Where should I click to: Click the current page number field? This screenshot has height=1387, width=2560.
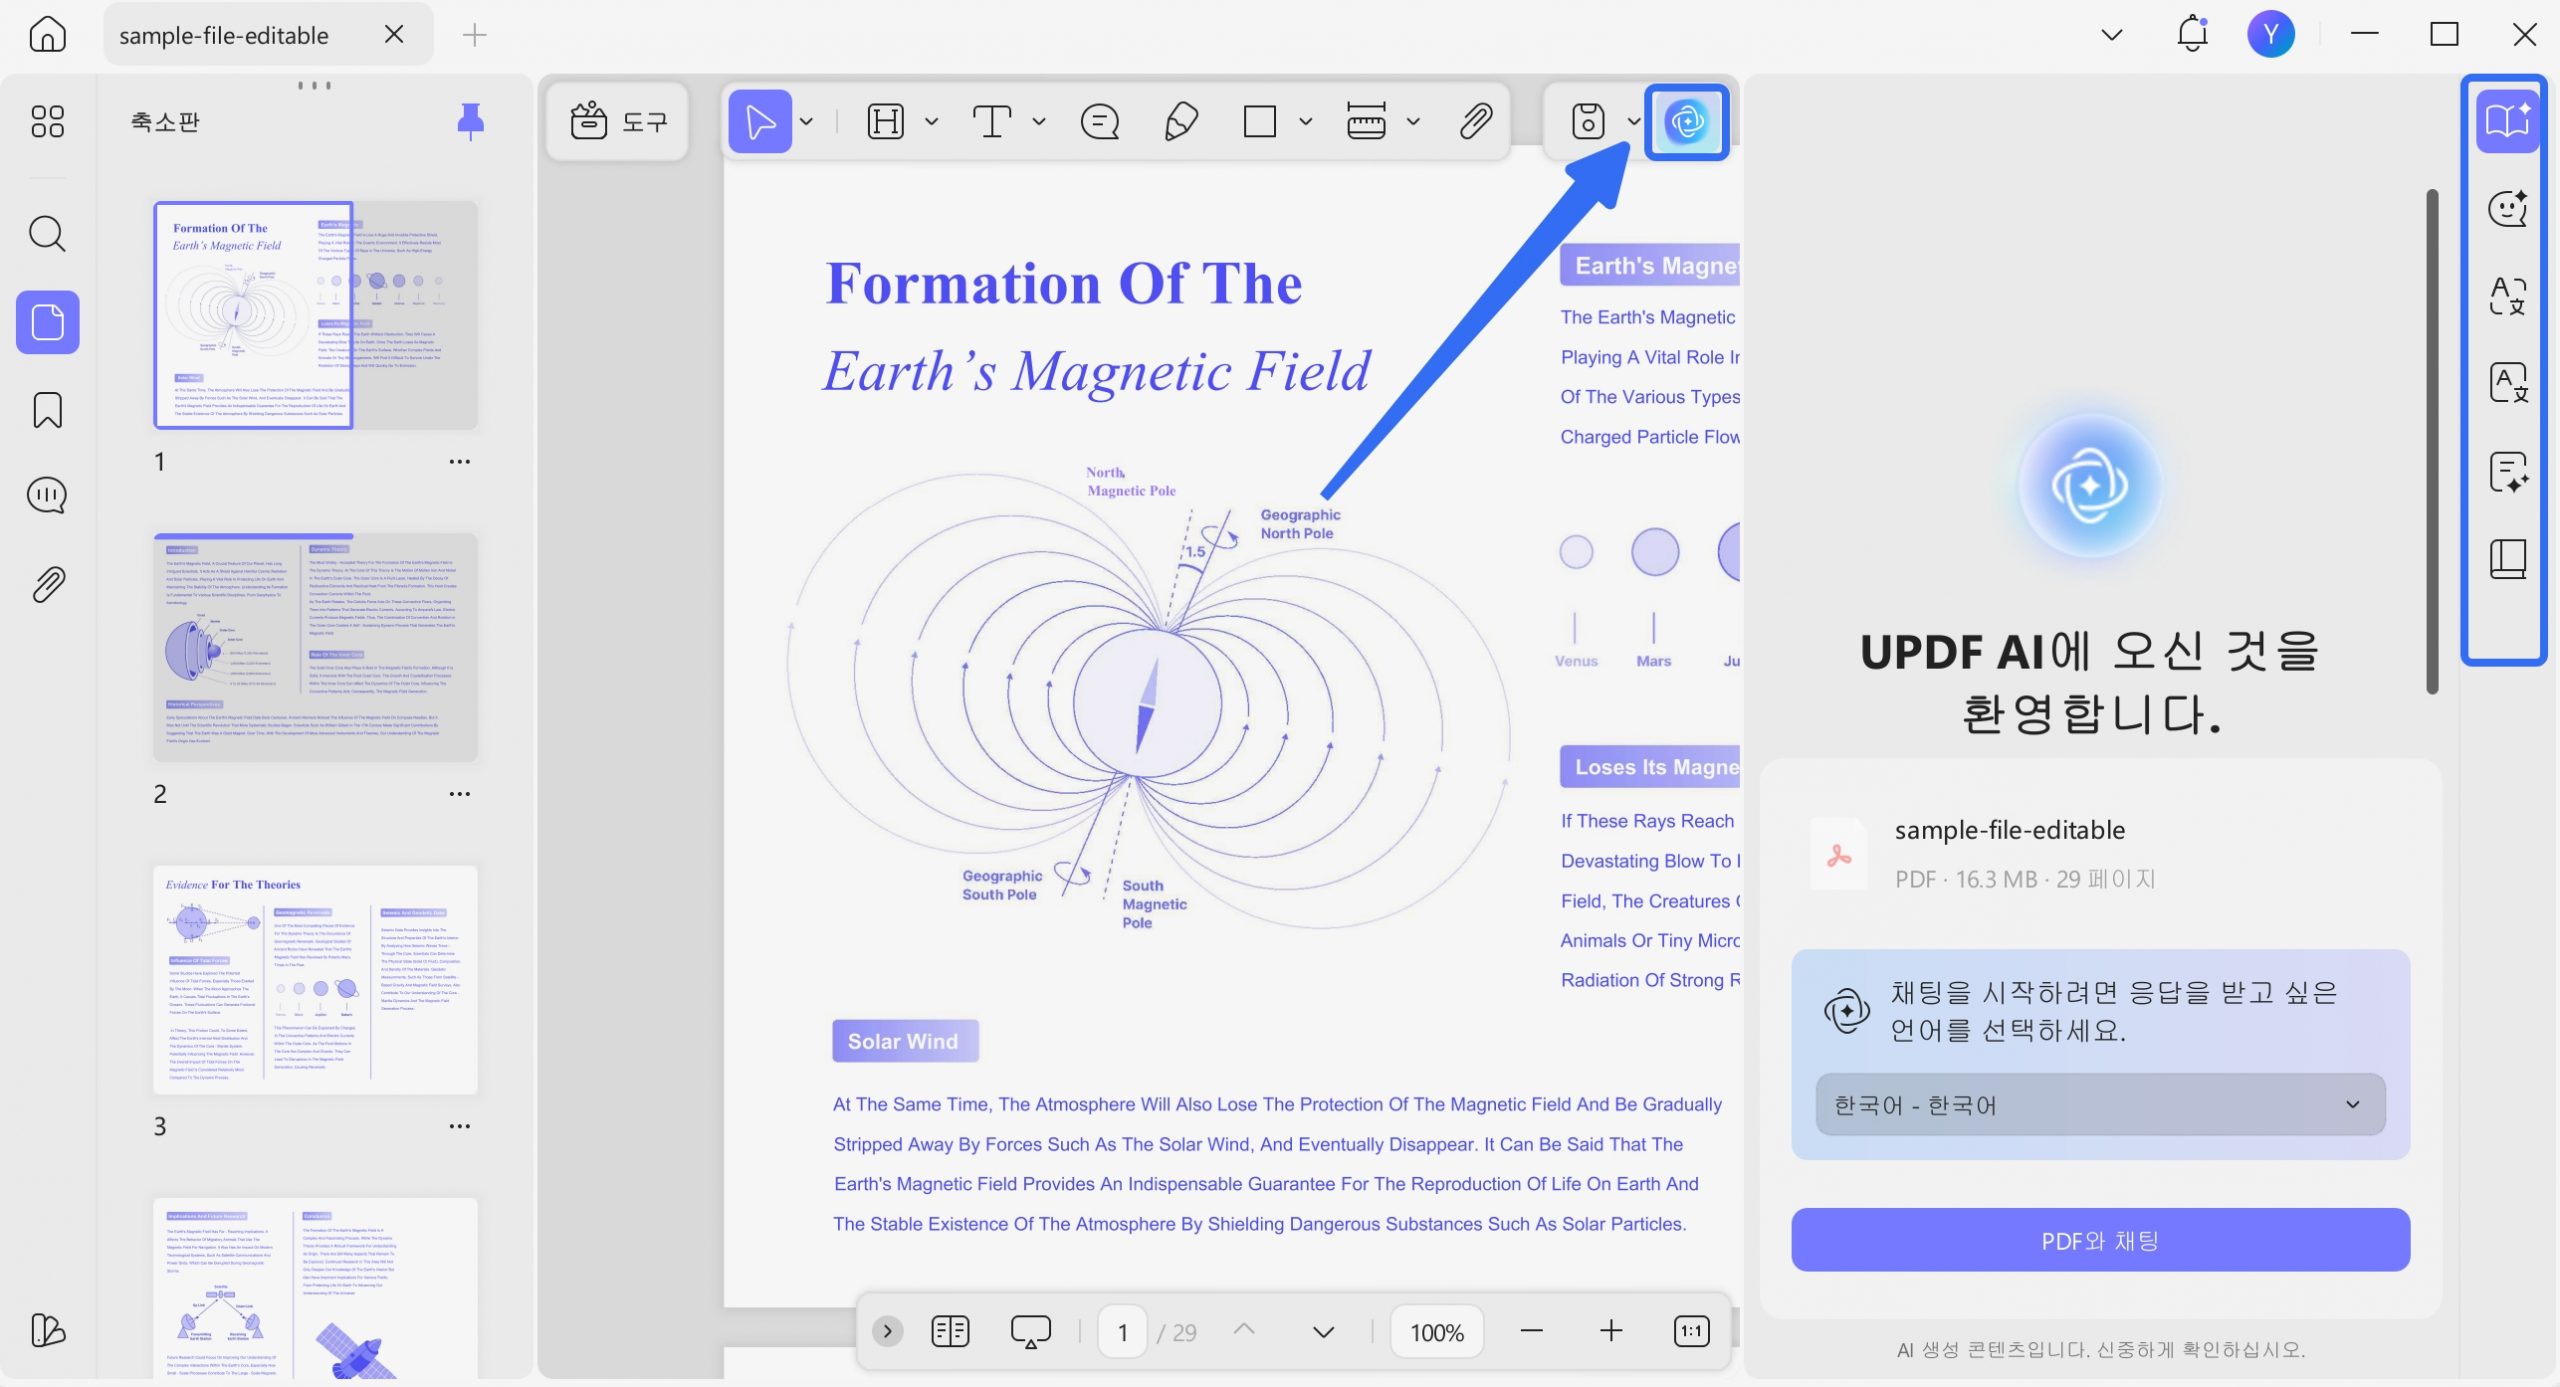click(1122, 1332)
